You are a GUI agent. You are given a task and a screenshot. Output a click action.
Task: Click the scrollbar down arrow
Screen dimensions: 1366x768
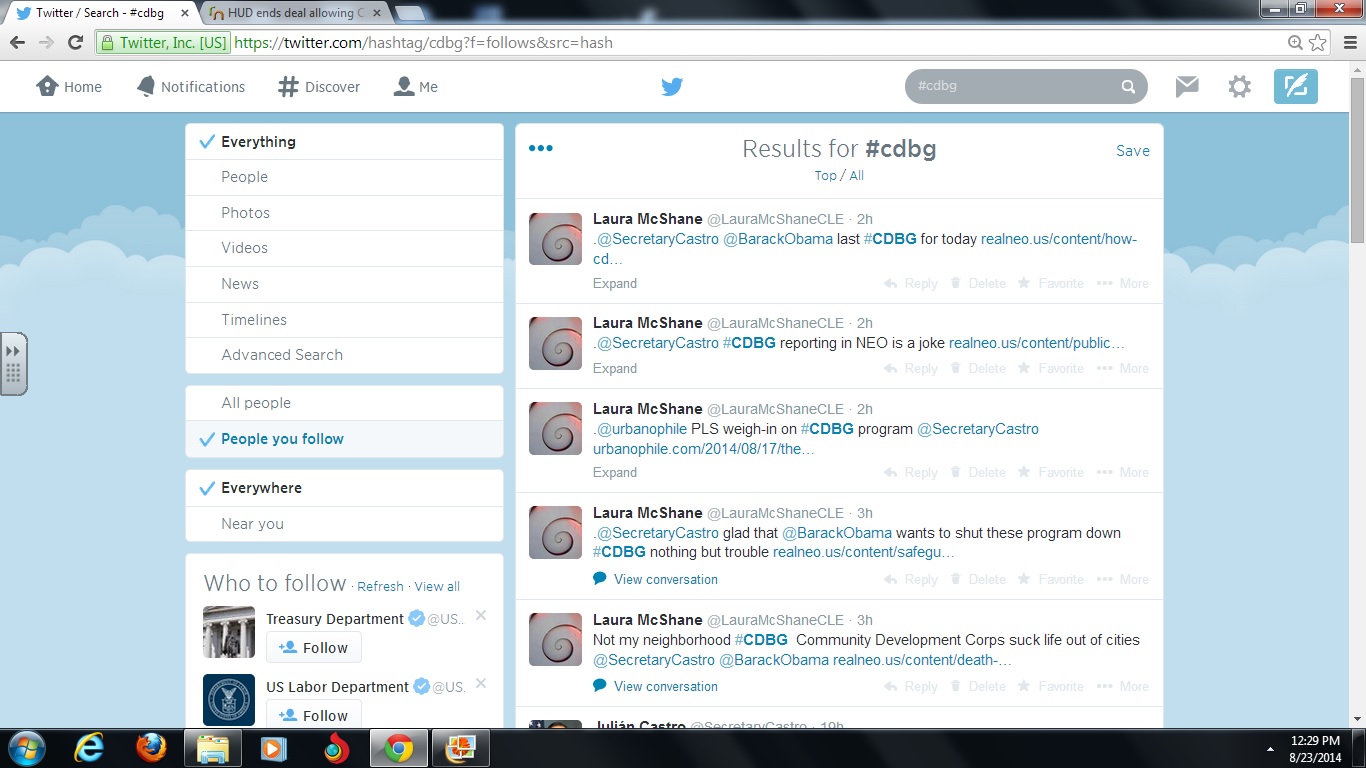pos(1357,720)
